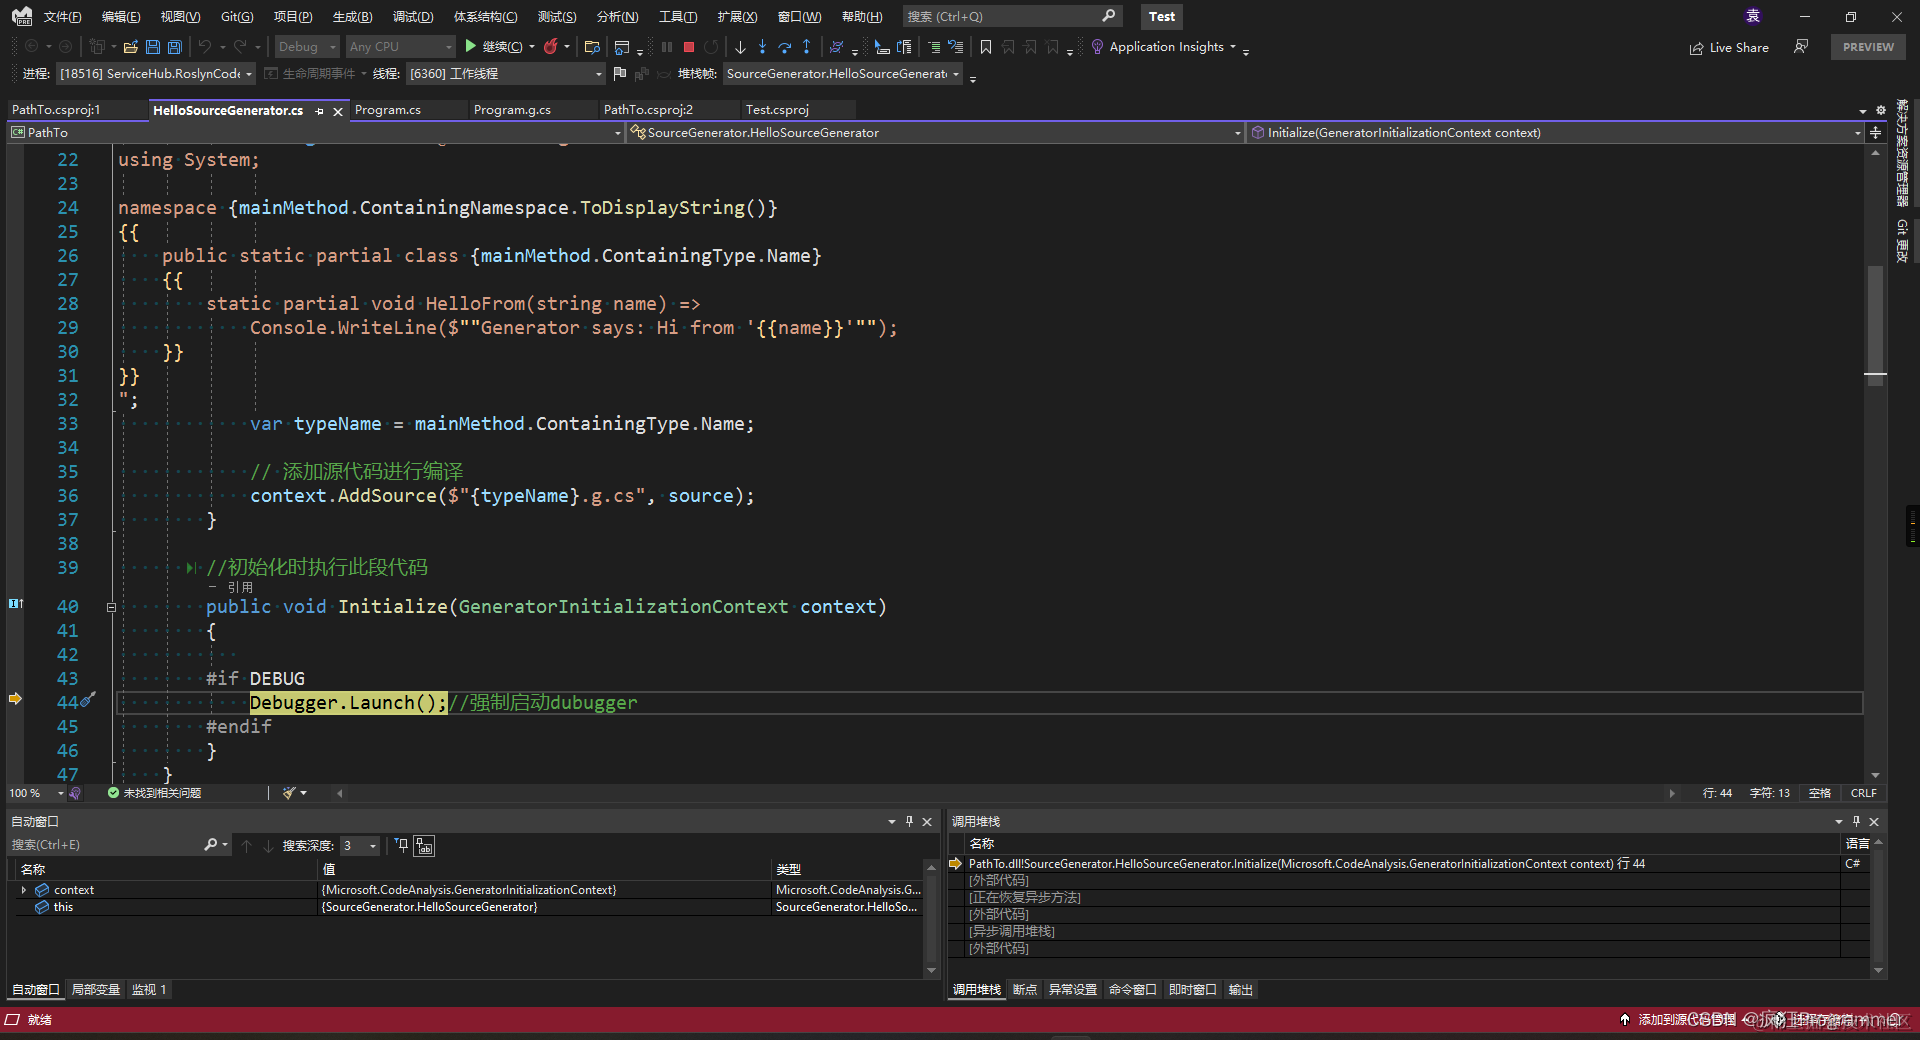Open the Initialize member navigation dropdown
Viewport: 1920px width, 1040px height.
point(1555,132)
